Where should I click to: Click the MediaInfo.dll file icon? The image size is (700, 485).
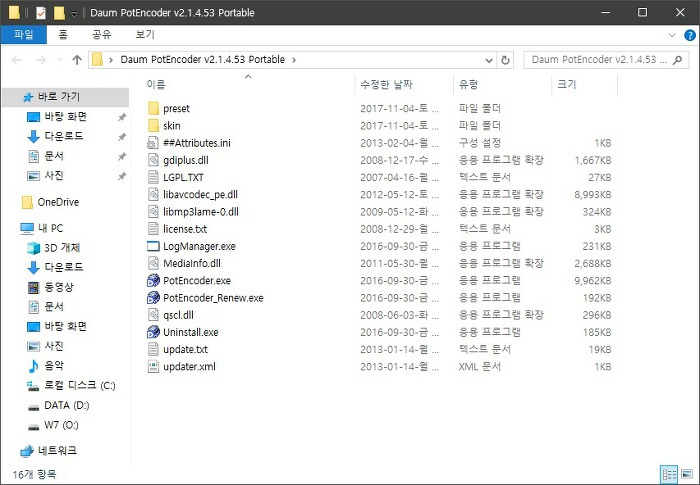[x=153, y=263]
